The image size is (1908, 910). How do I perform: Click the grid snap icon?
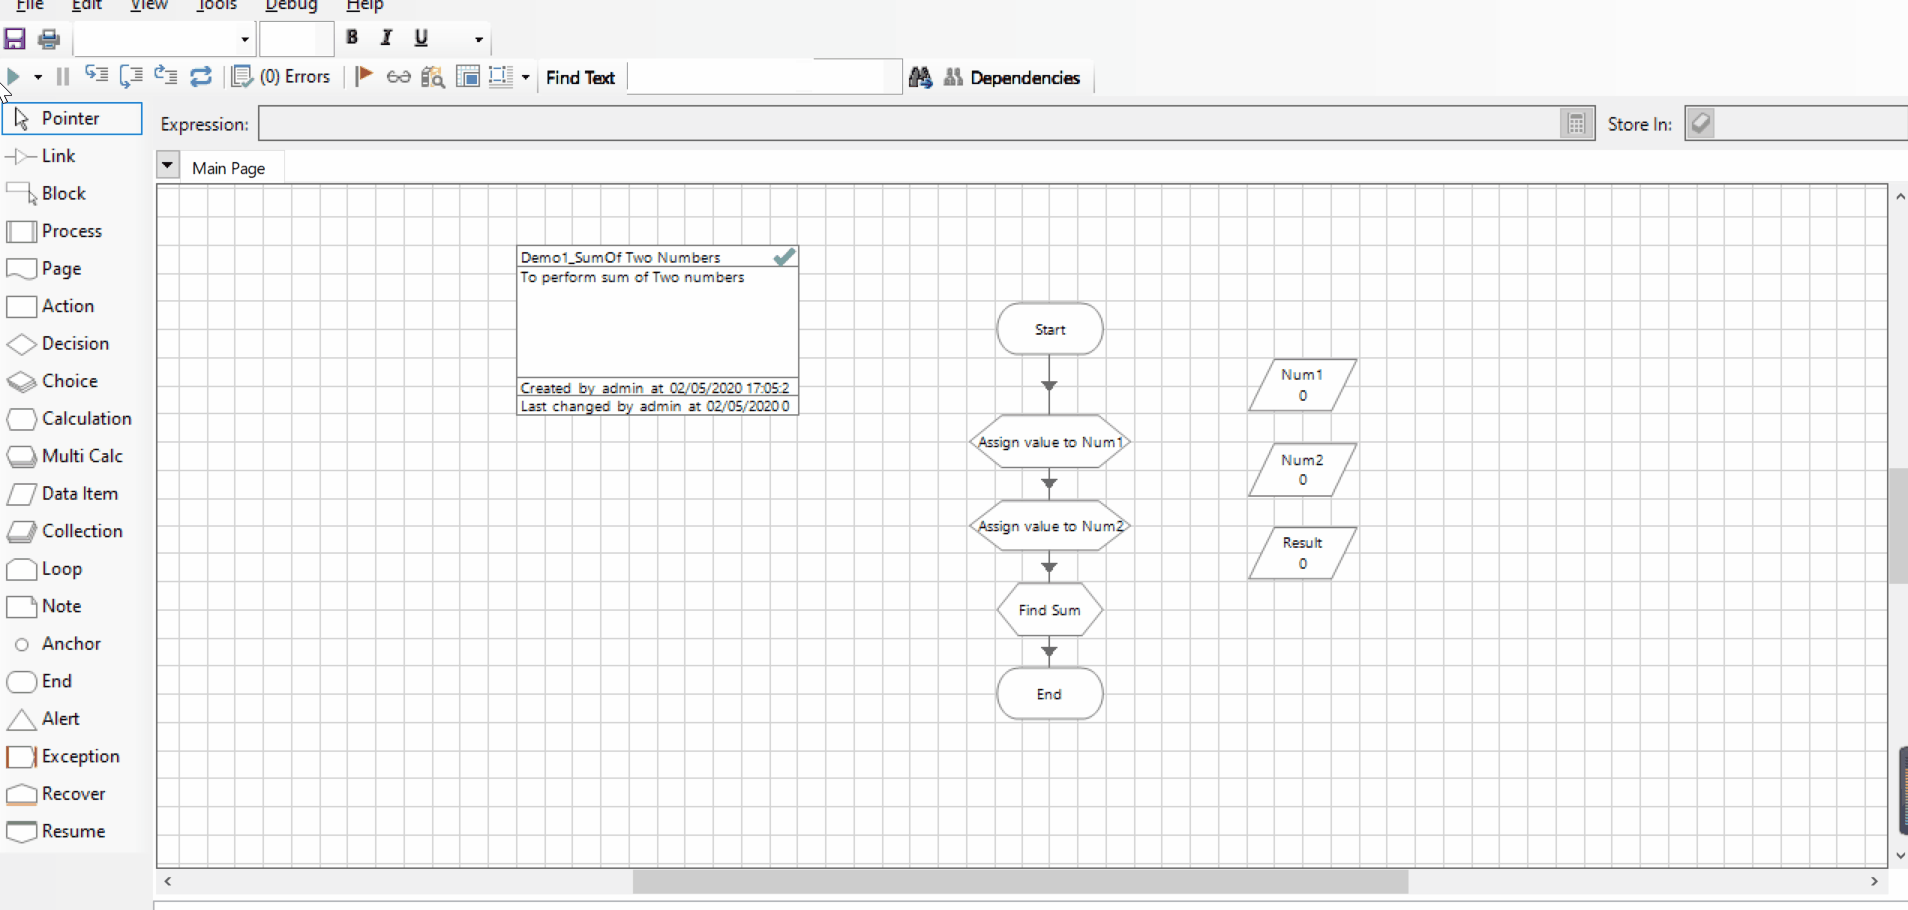501,76
